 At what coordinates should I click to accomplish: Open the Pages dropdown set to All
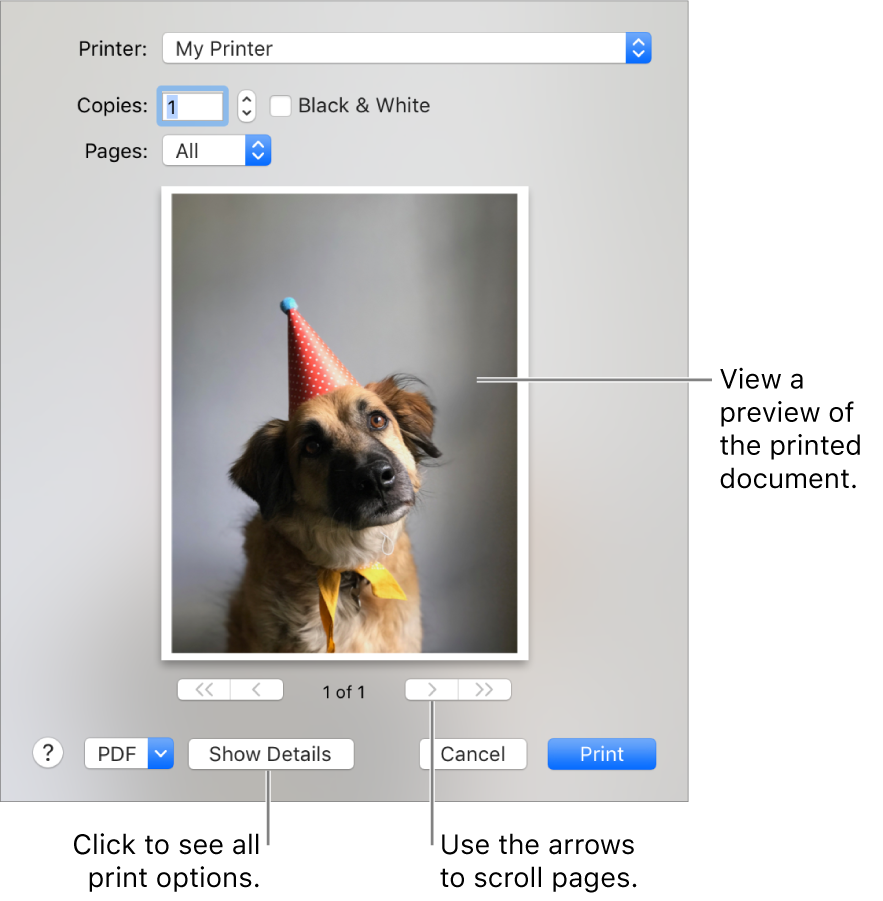[217, 151]
